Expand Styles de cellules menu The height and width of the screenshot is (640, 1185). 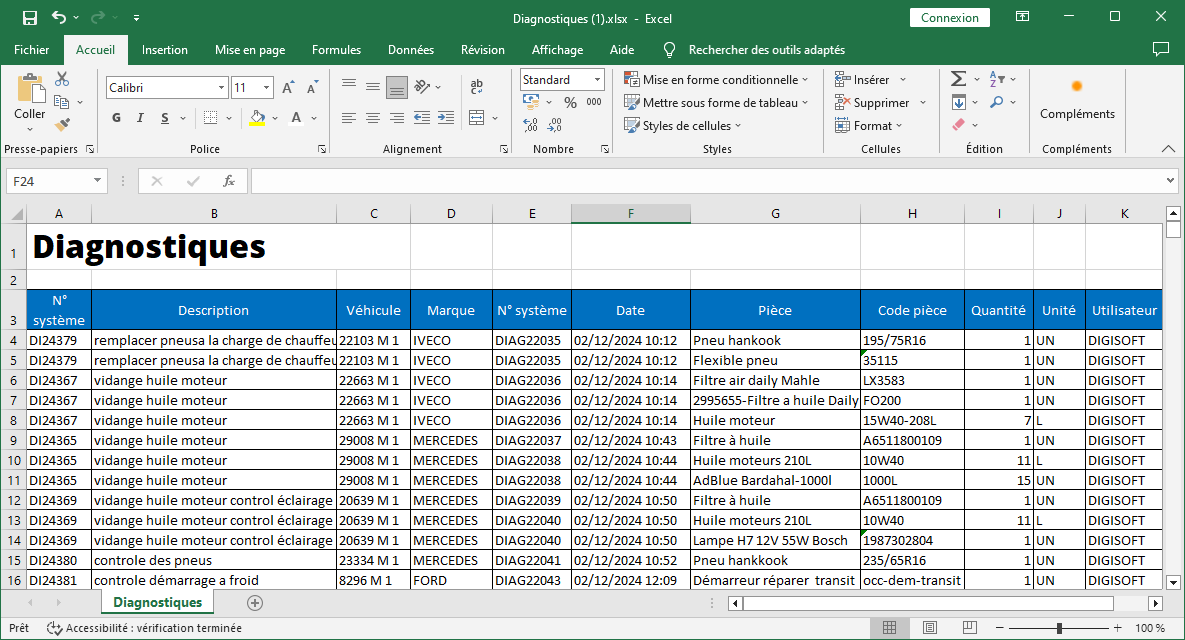tap(682, 125)
